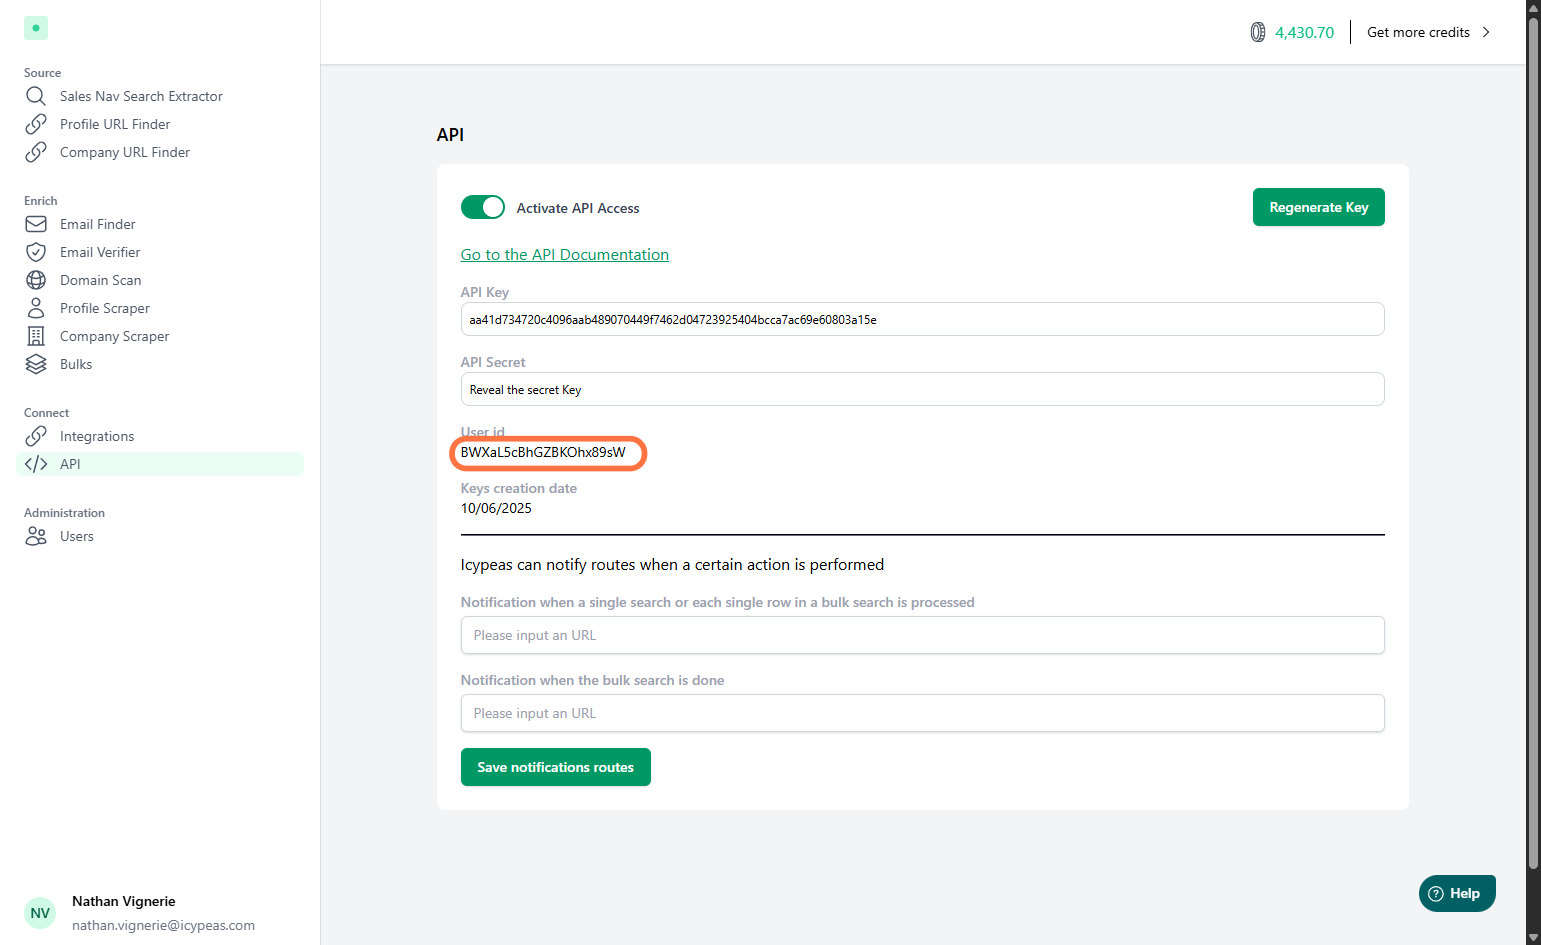Viewport: 1541px width, 945px height.
Task: Click the Email Verifier shield icon
Action: (36, 252)
